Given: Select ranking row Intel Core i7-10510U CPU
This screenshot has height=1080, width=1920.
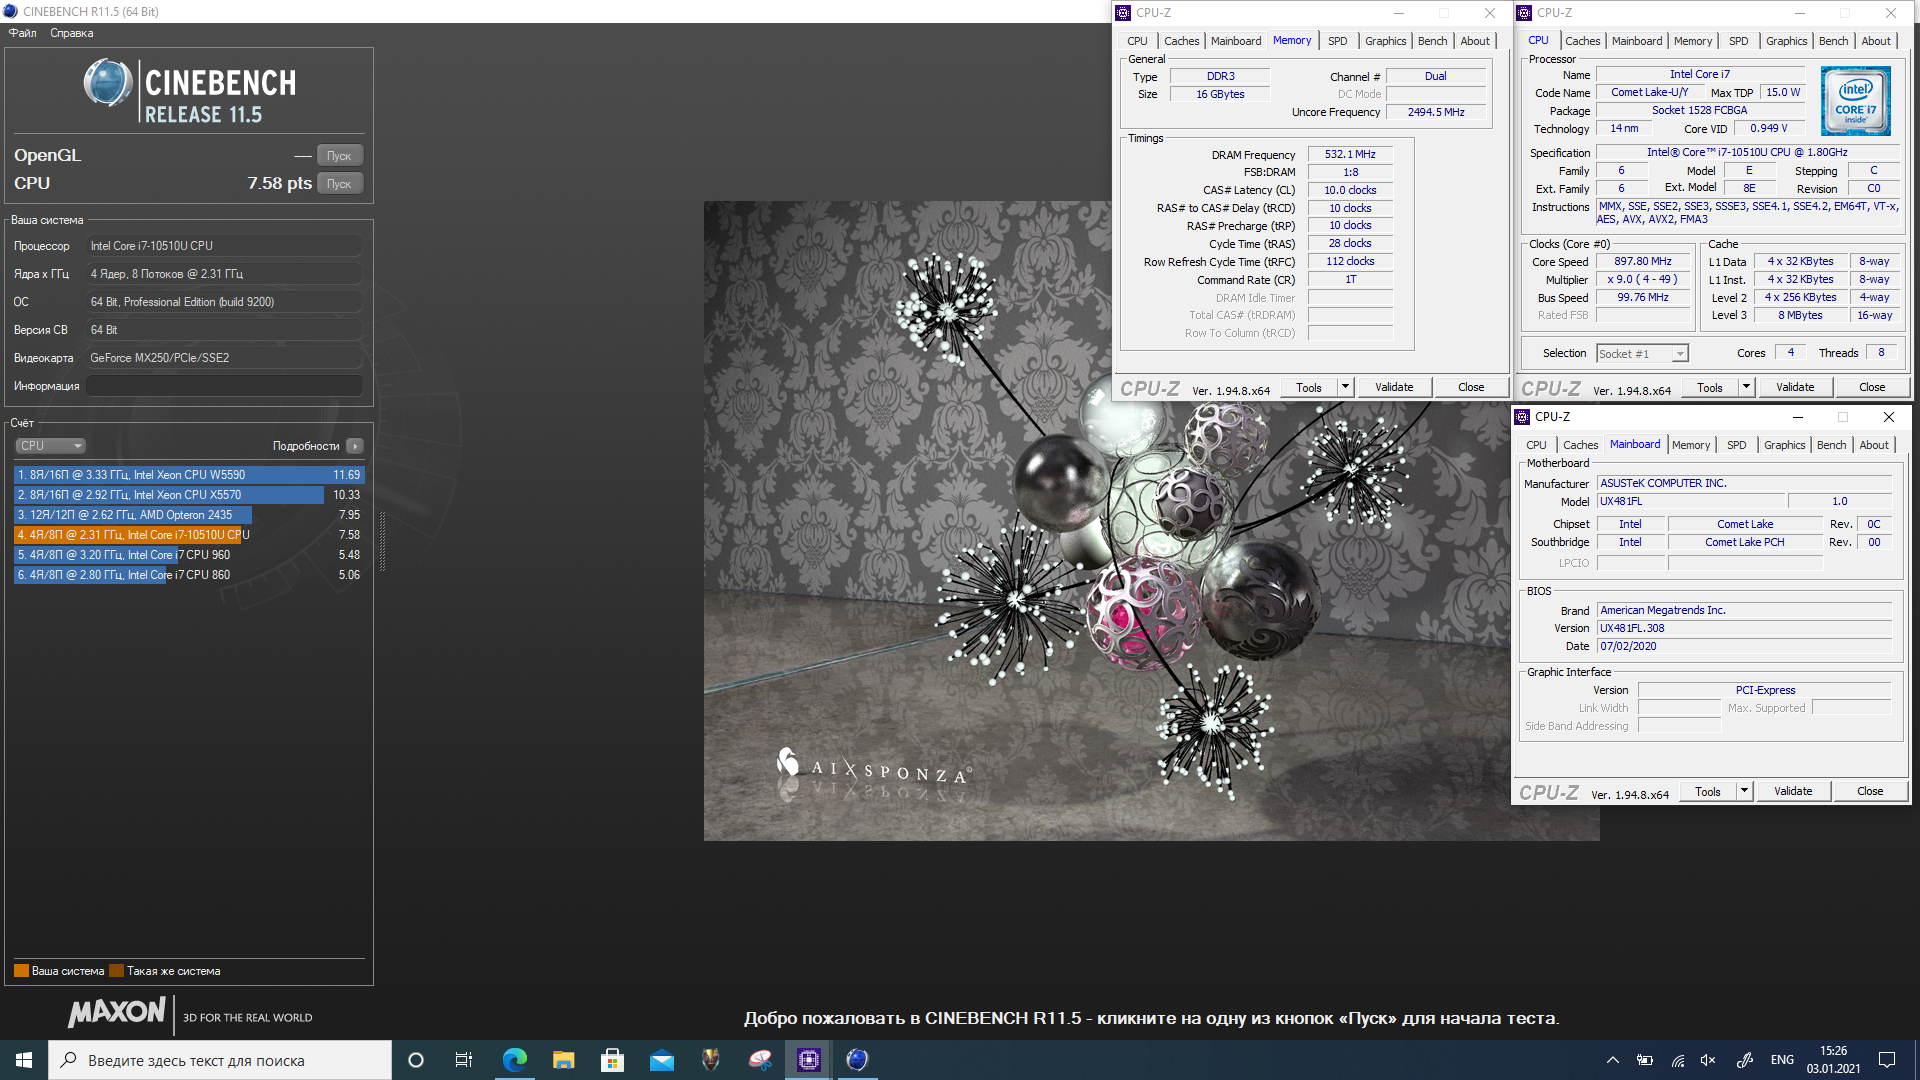Looking at the screenshot, I should (189, 535).
